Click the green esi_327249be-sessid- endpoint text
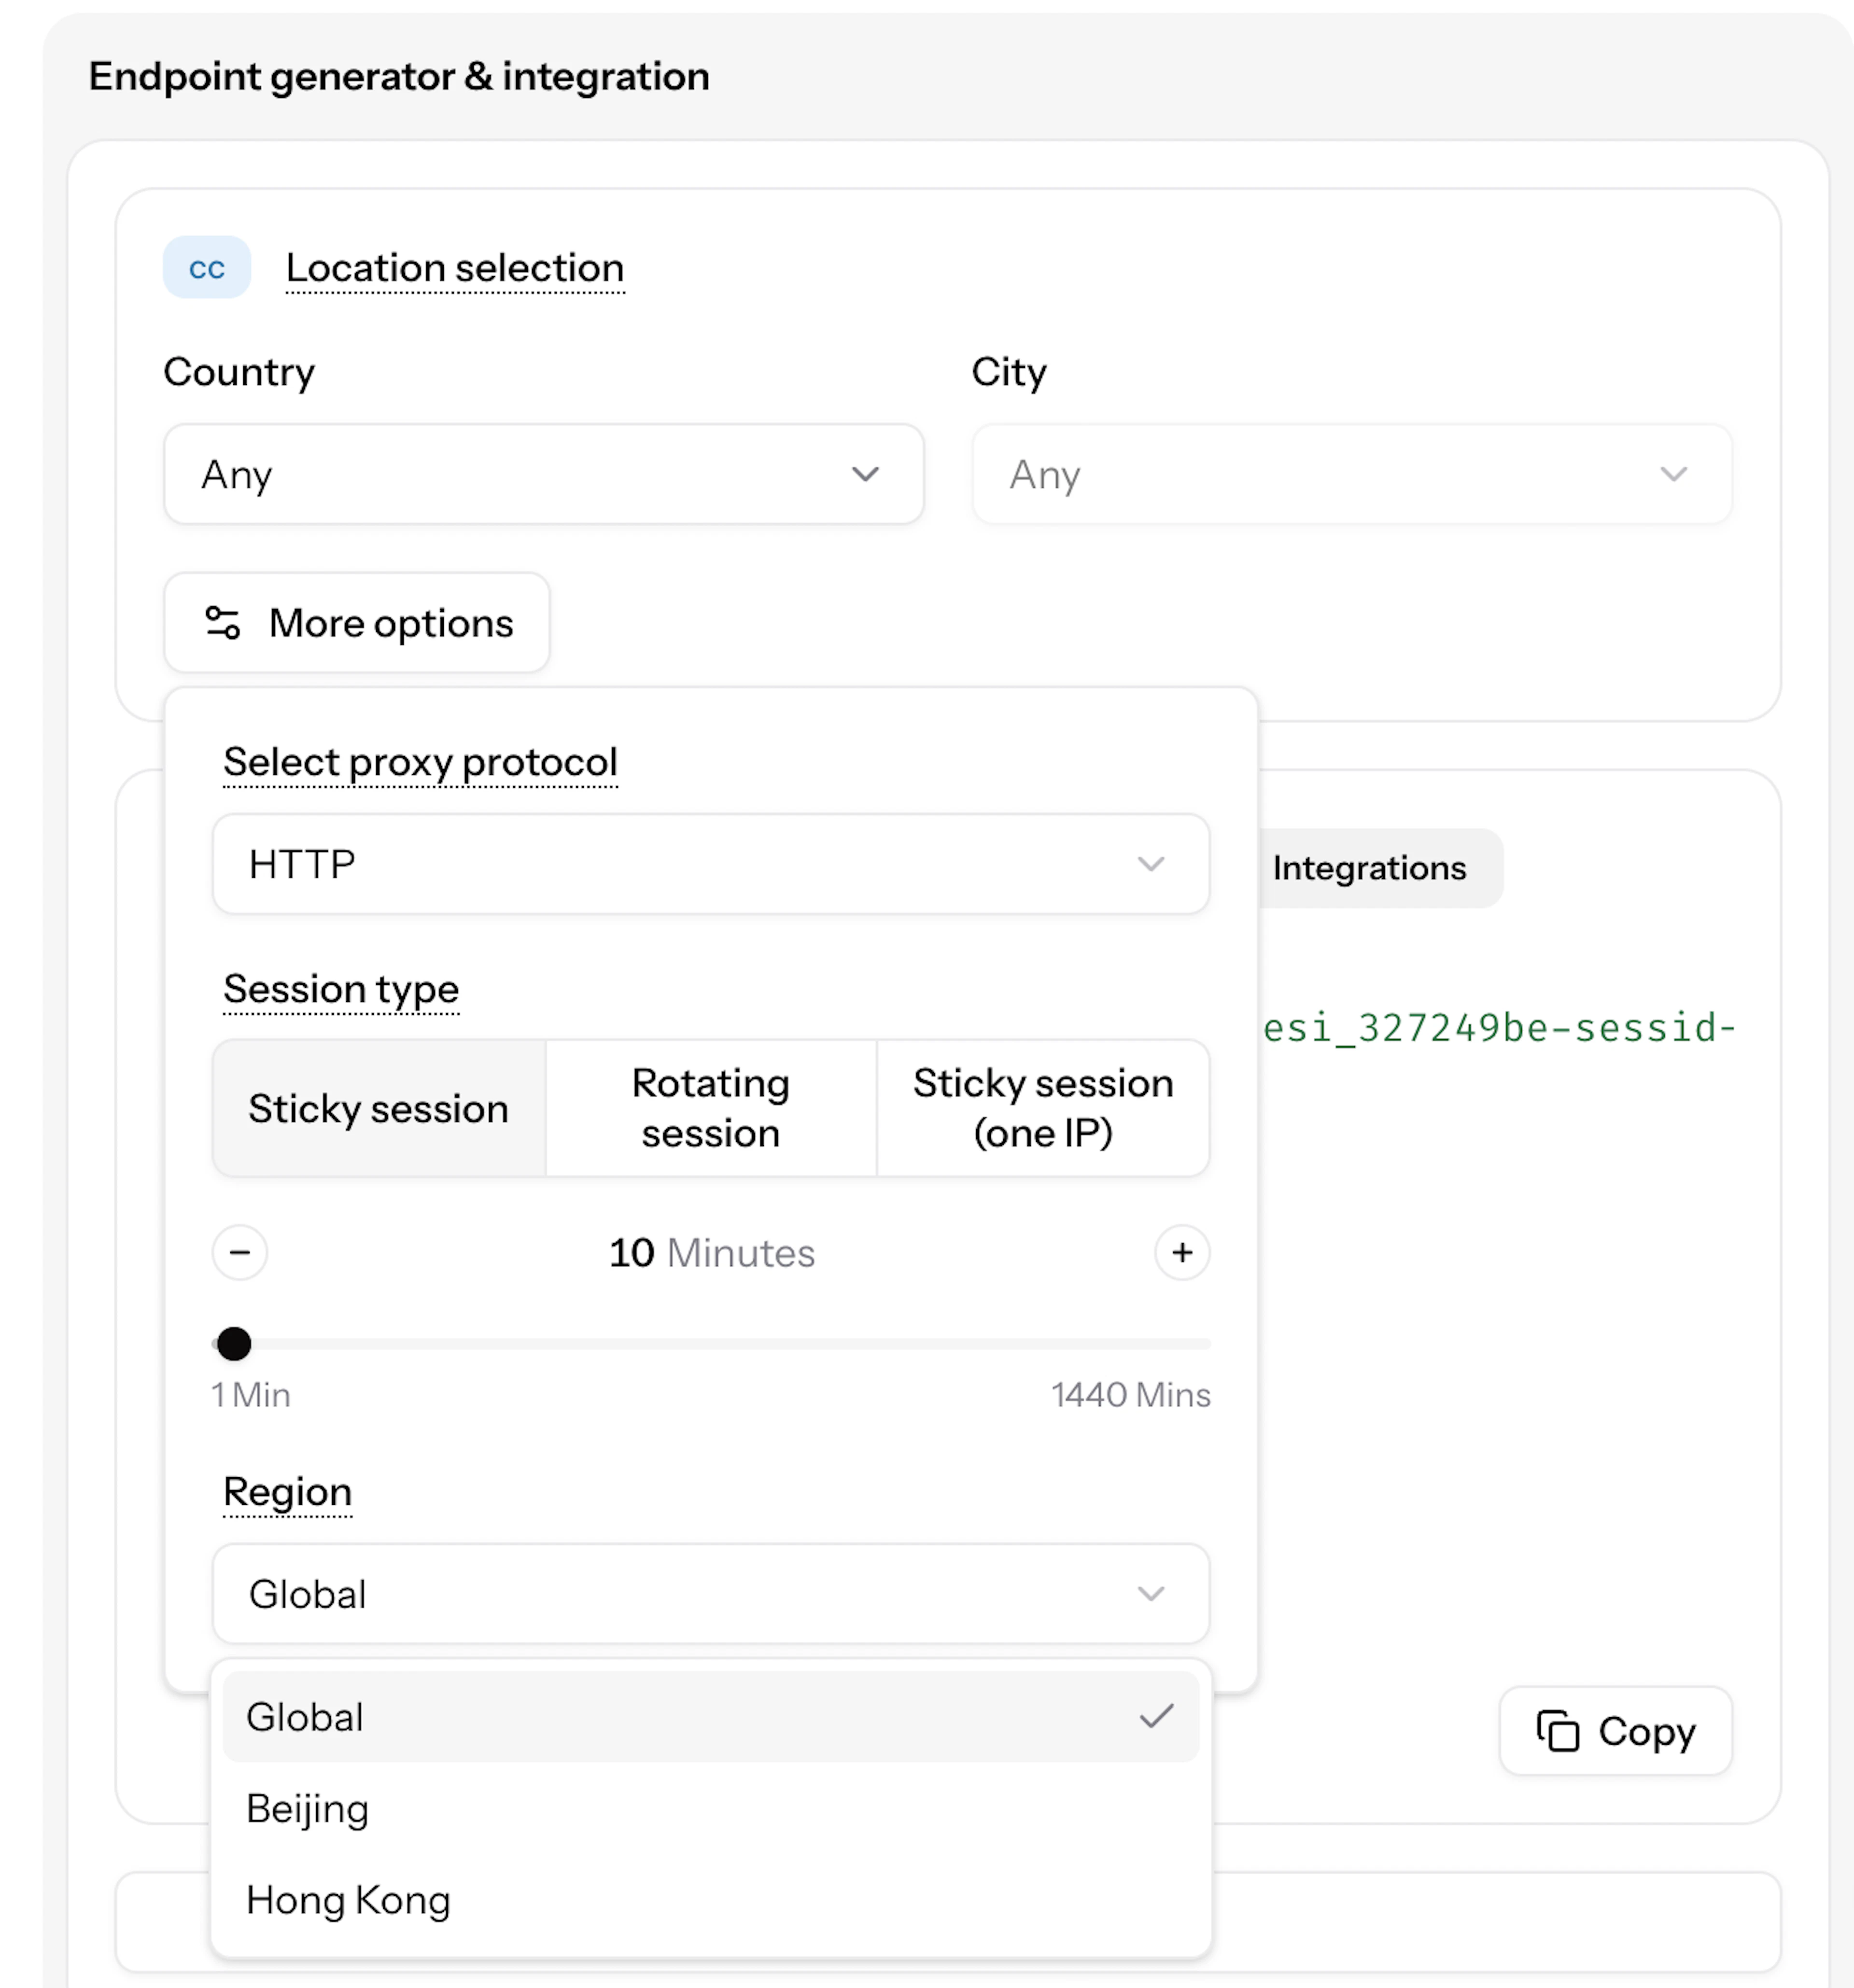Screen dimensions: 1854x1988 (x=1499, y=1028)
